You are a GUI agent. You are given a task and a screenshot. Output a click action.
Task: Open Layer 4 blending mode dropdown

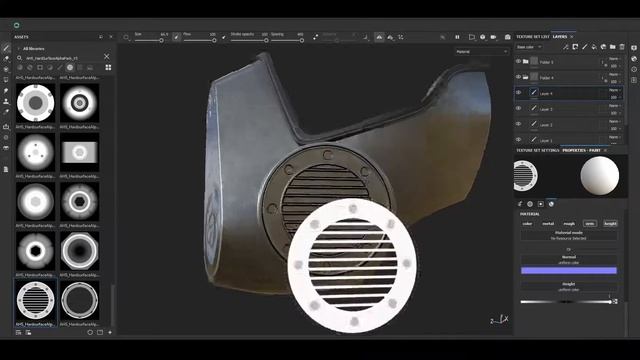click(614, 90)
